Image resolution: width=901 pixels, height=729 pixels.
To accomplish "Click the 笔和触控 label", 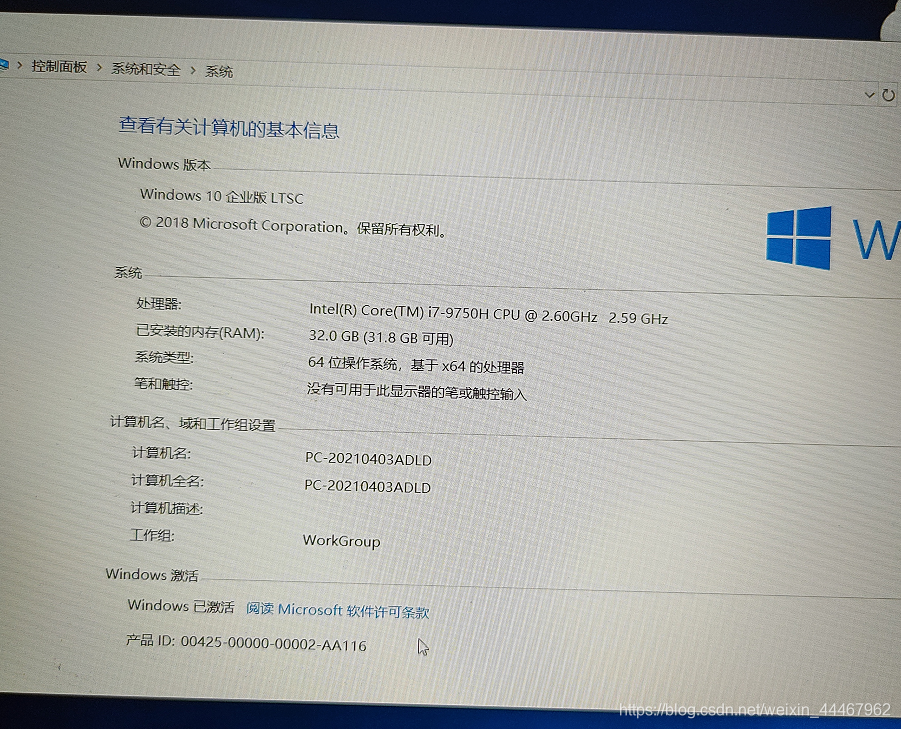I will tap(163, 384).
